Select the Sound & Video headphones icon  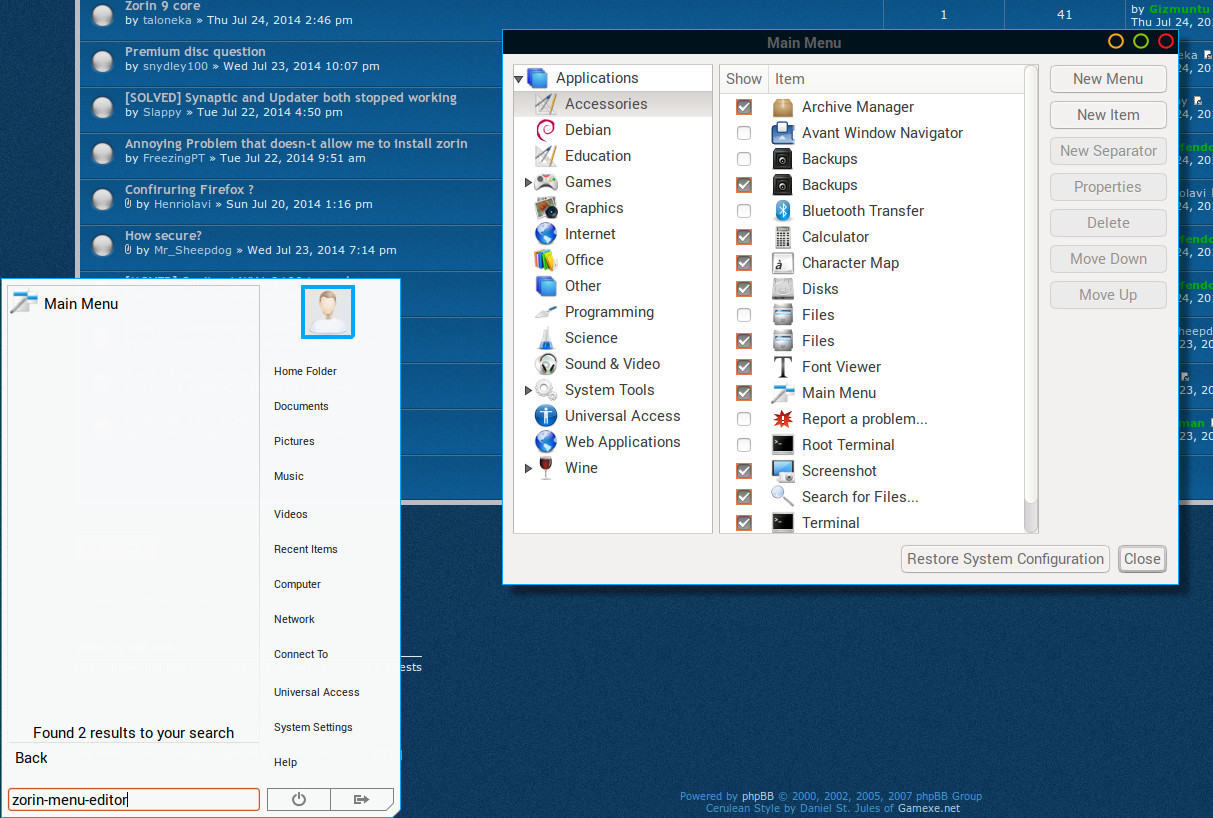[546, 364]
